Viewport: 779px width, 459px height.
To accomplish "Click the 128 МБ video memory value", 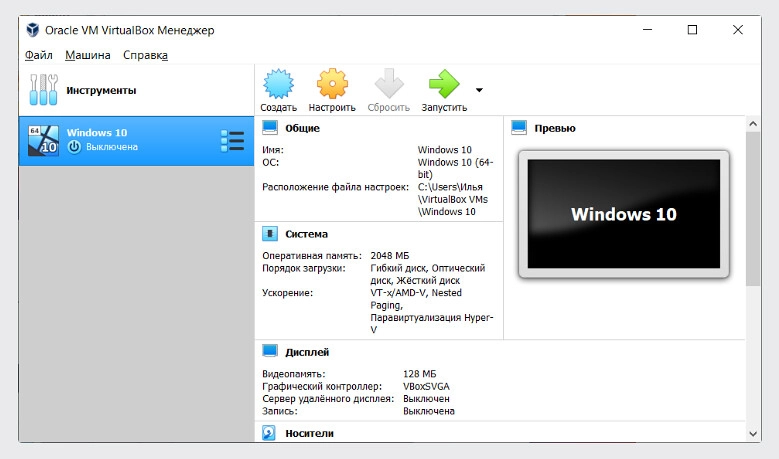I will (x=419, y=374).
